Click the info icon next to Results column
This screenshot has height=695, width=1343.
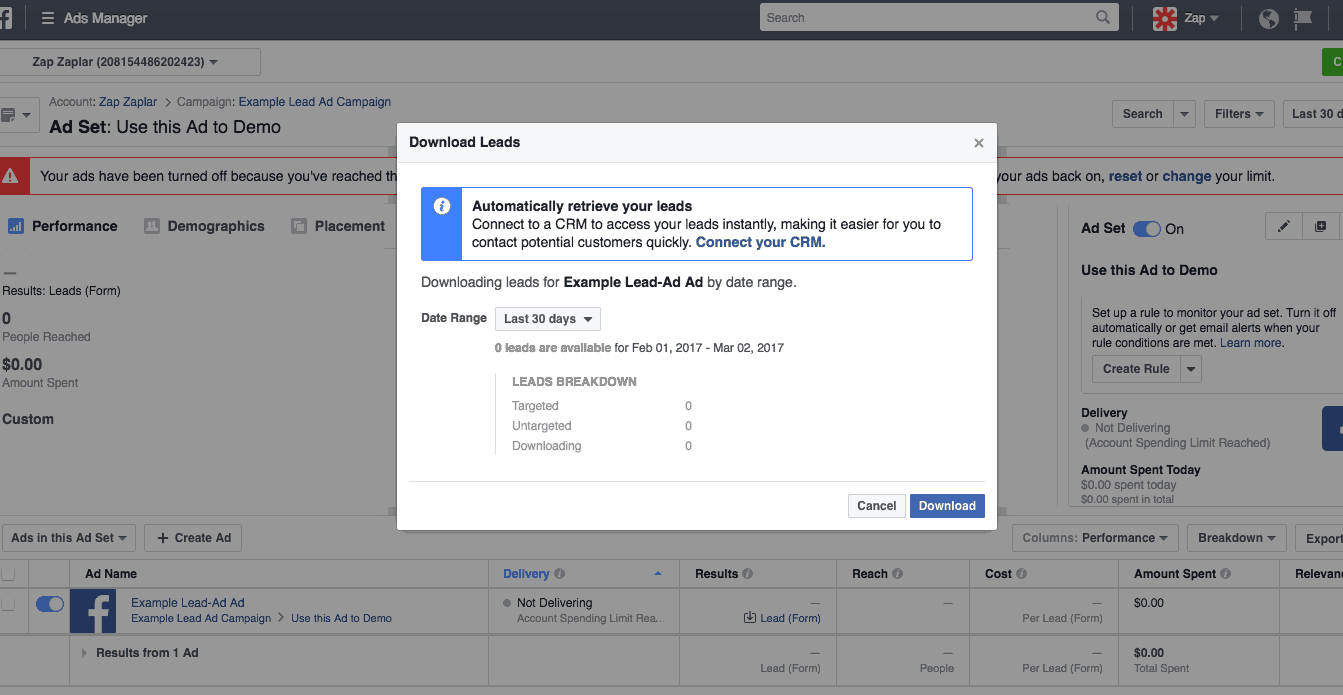pyautogui.click(x=748, y=574)
